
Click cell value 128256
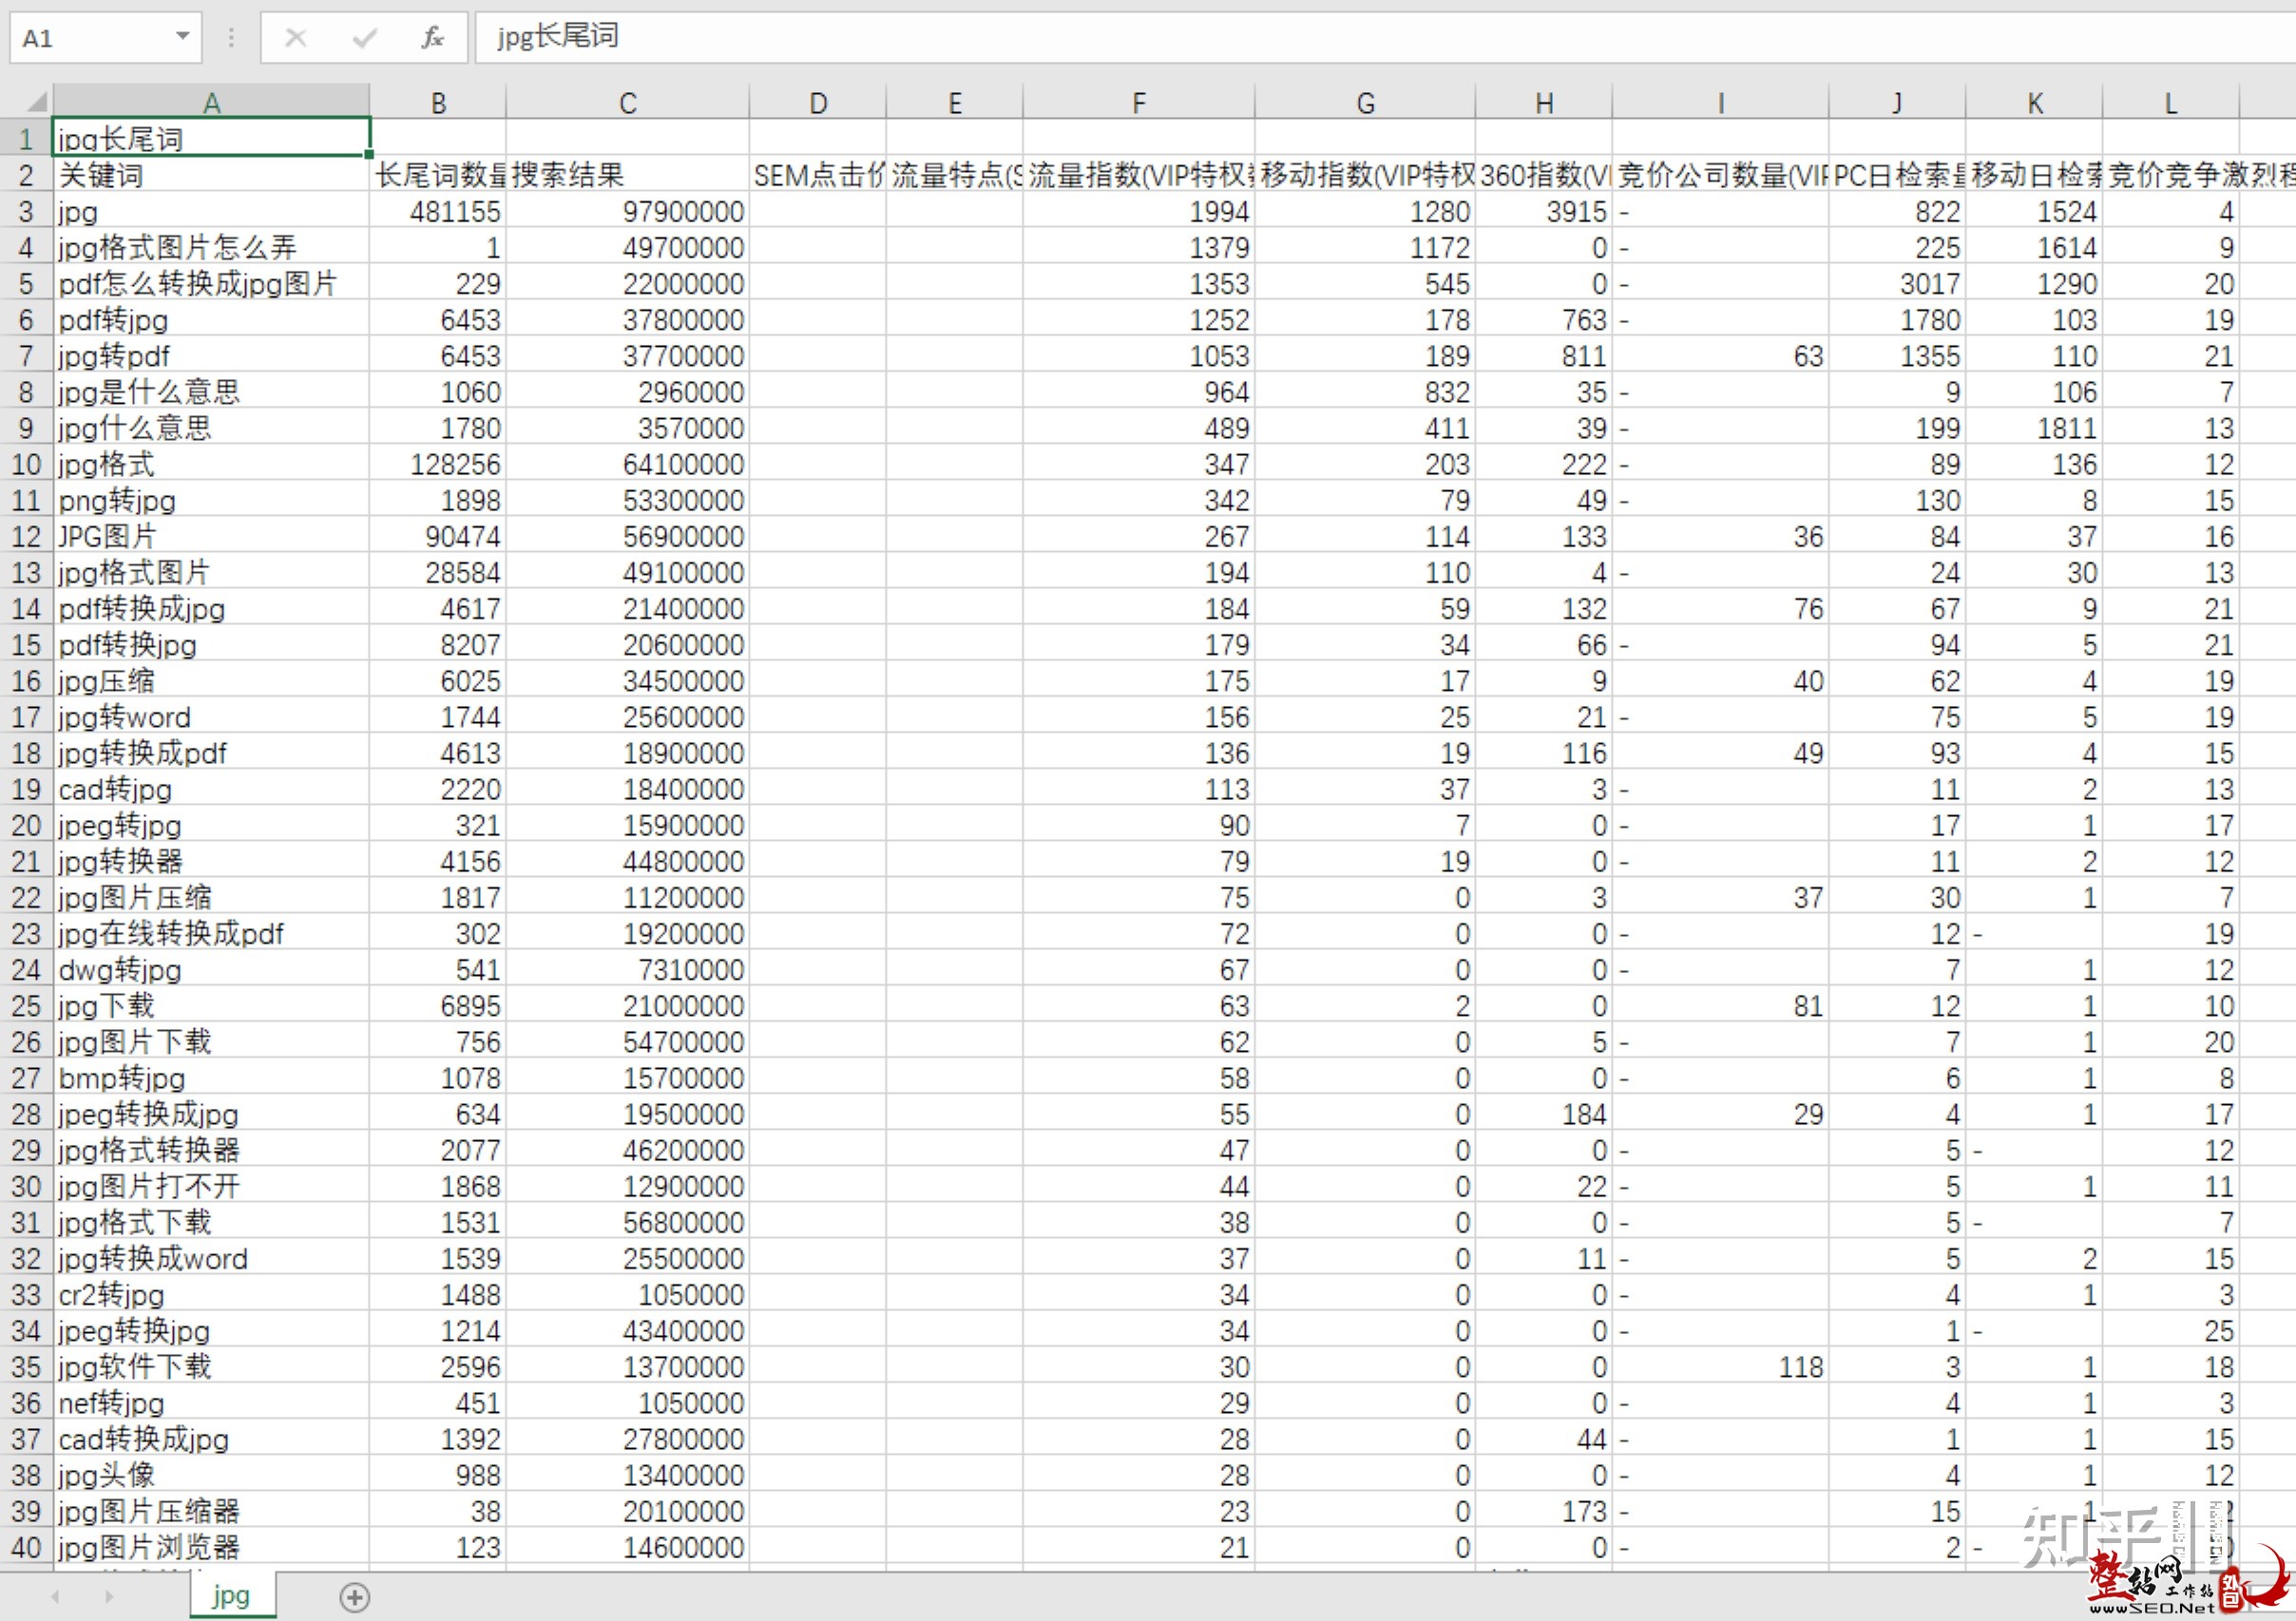pyautogui.click(x=438, y=464)
